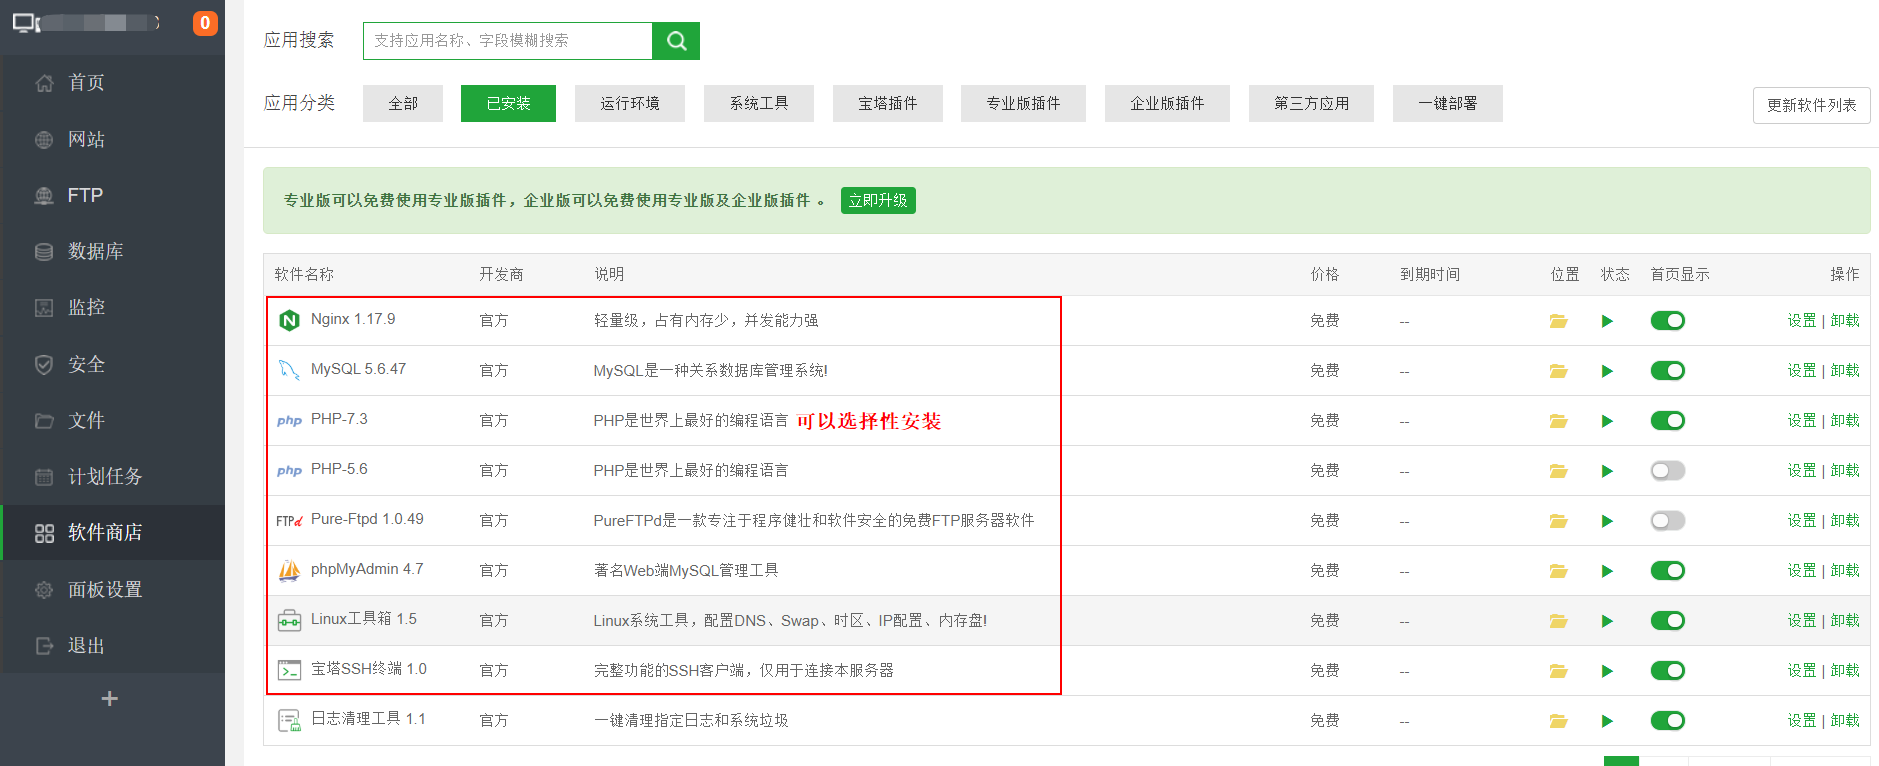1879x766 pixels.
Task: Open 数据库 in the sidebar
Action: pyautogui.click(x=112, y=251)
